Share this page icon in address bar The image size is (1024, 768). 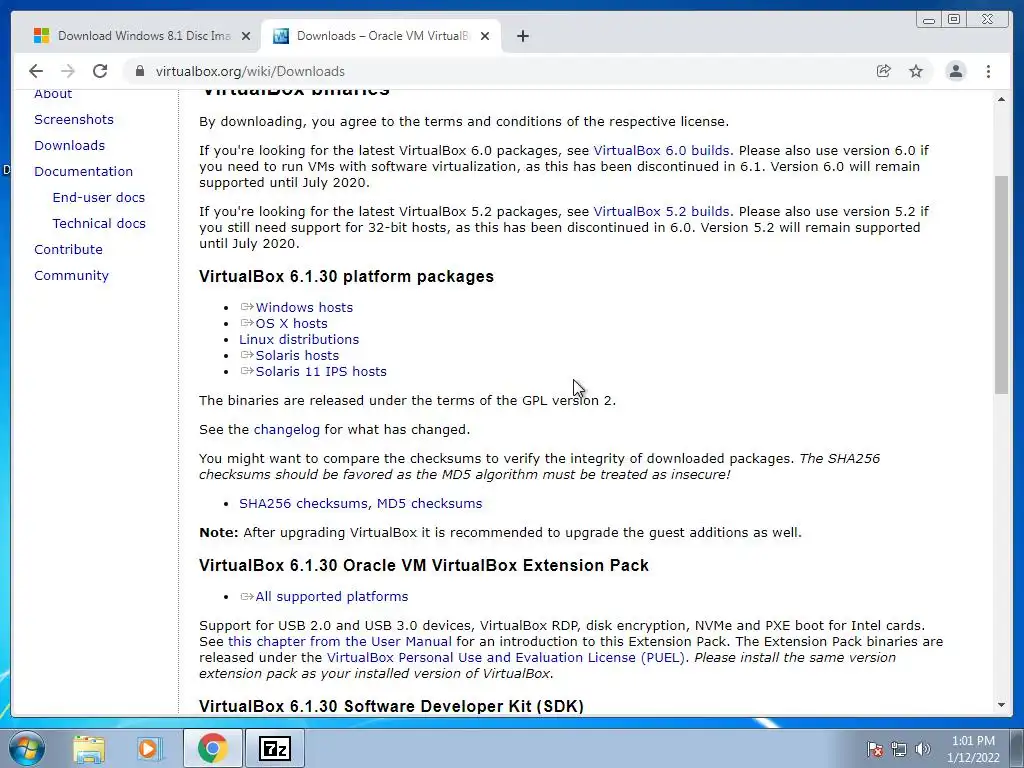coord(884,71)
